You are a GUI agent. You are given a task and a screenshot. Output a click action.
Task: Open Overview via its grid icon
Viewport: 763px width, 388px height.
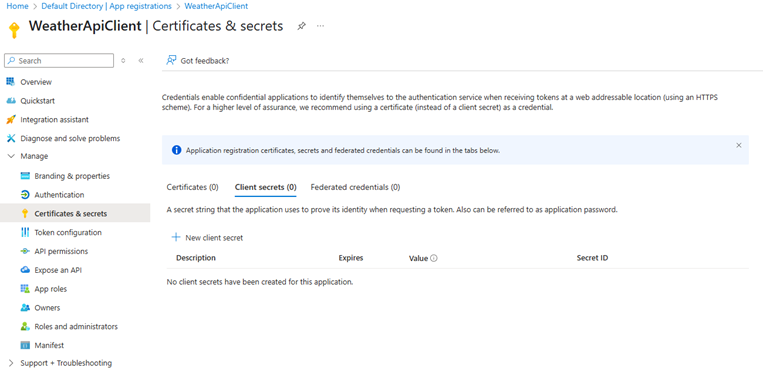pos(11,82)
